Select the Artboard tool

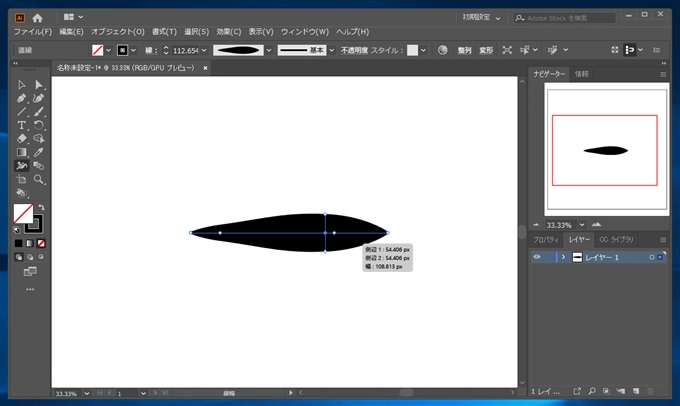coord(21,179)
